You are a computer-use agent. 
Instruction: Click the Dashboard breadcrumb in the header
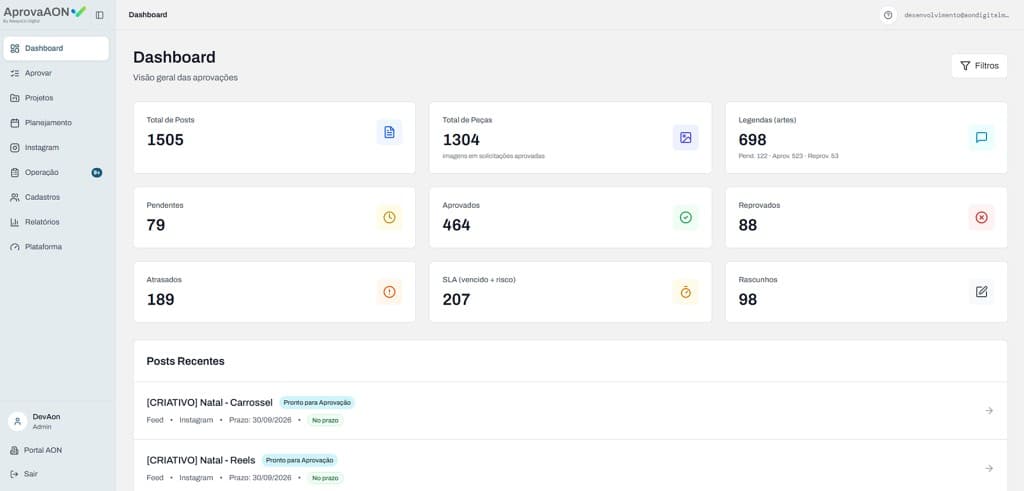point(148,14)
